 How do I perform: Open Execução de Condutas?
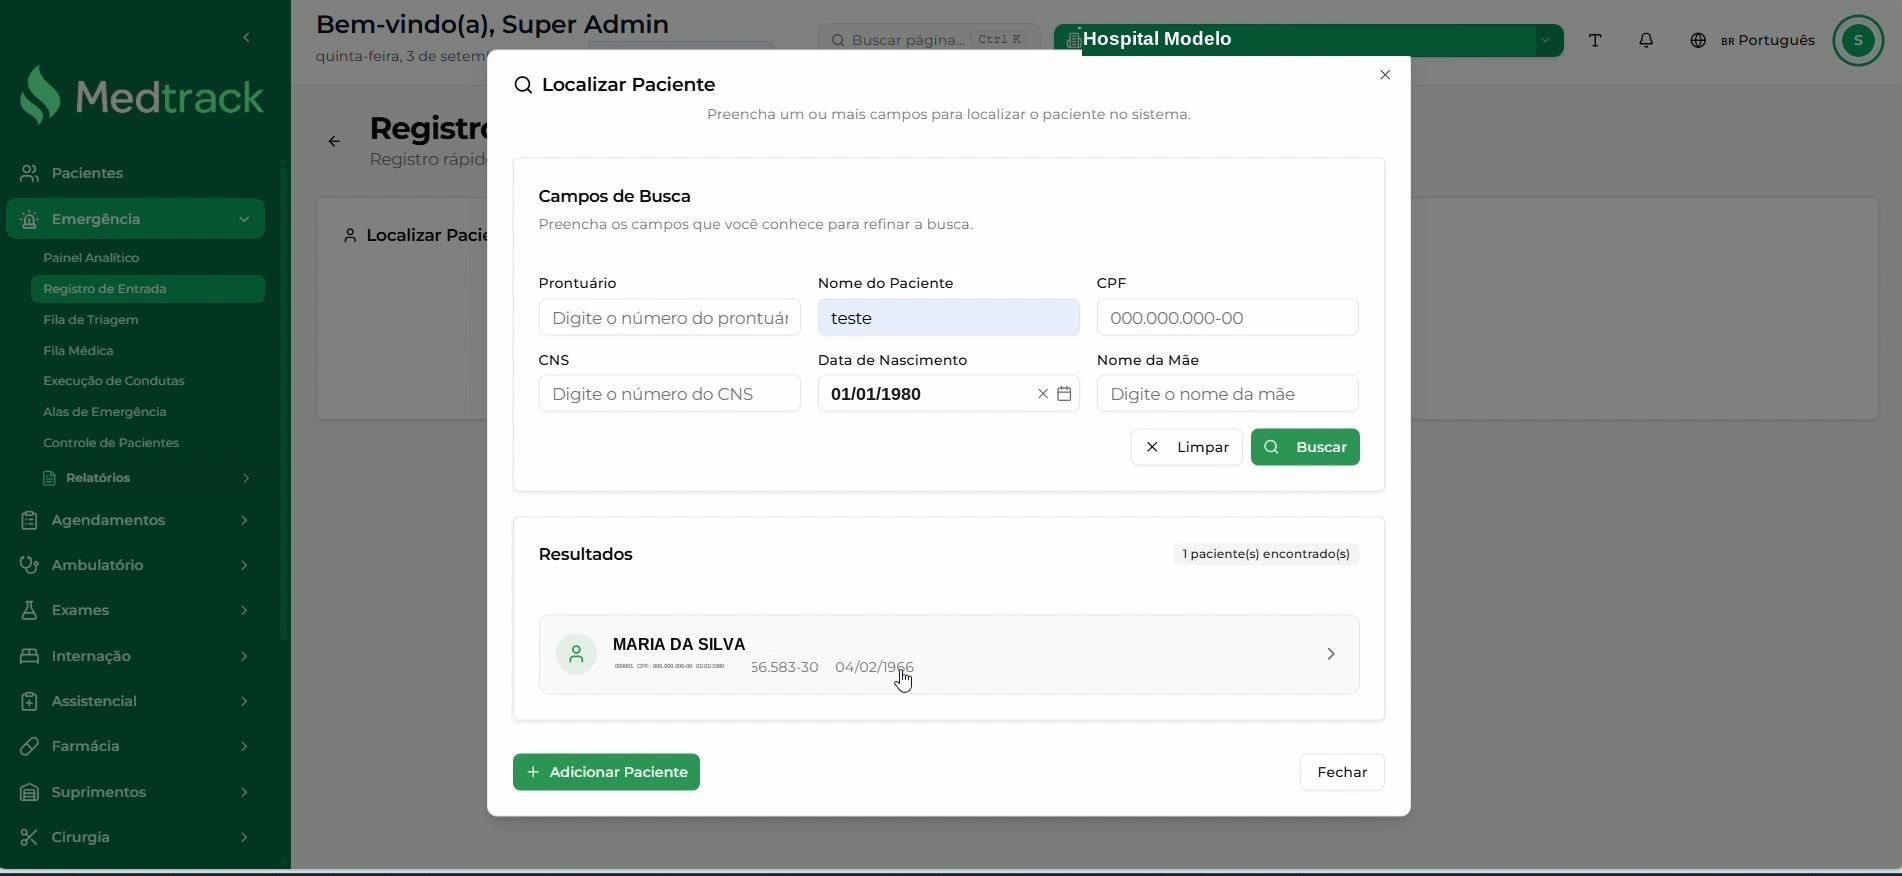114,381
